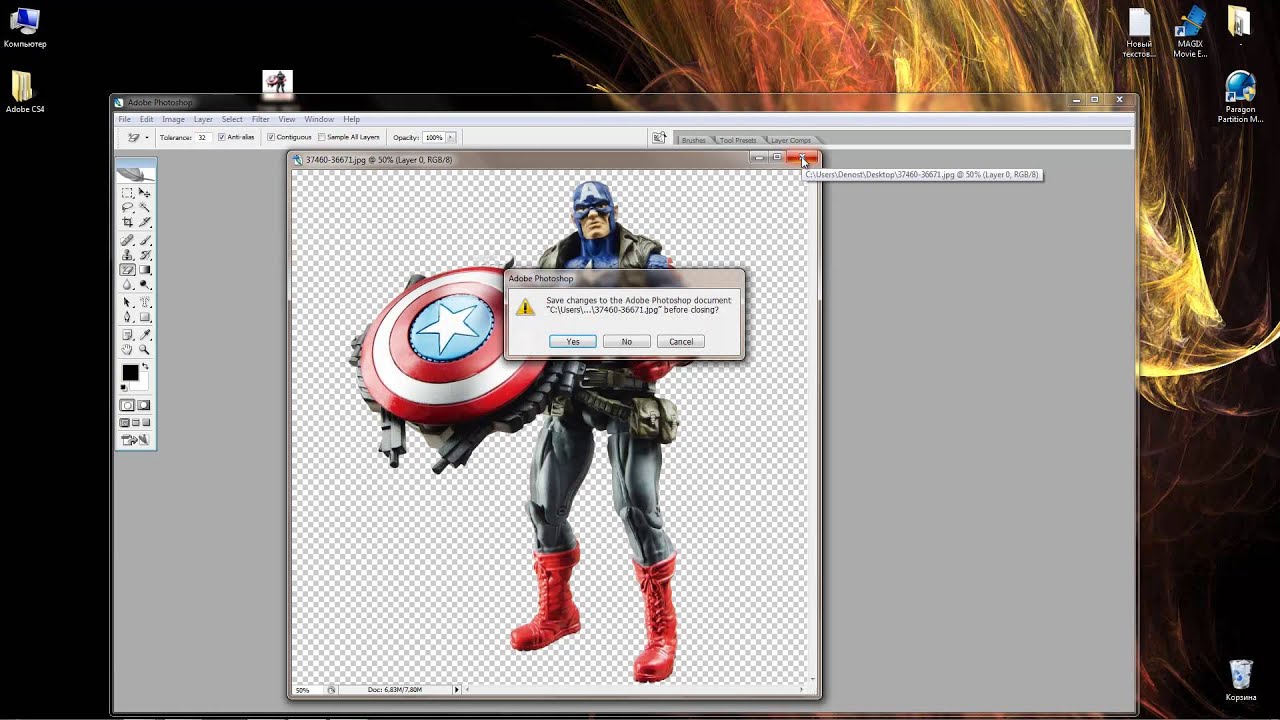Select the Shape tool
The width and height of the screenshot is (1280, 720).
point(144,317)
